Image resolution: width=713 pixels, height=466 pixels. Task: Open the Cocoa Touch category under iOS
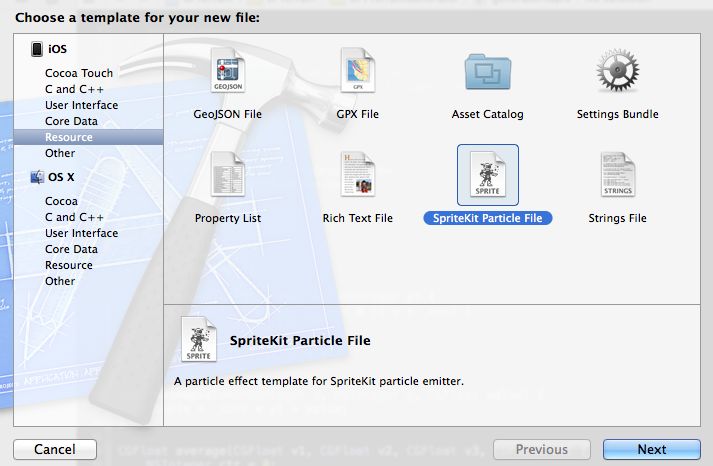click(x=79, y=73)
